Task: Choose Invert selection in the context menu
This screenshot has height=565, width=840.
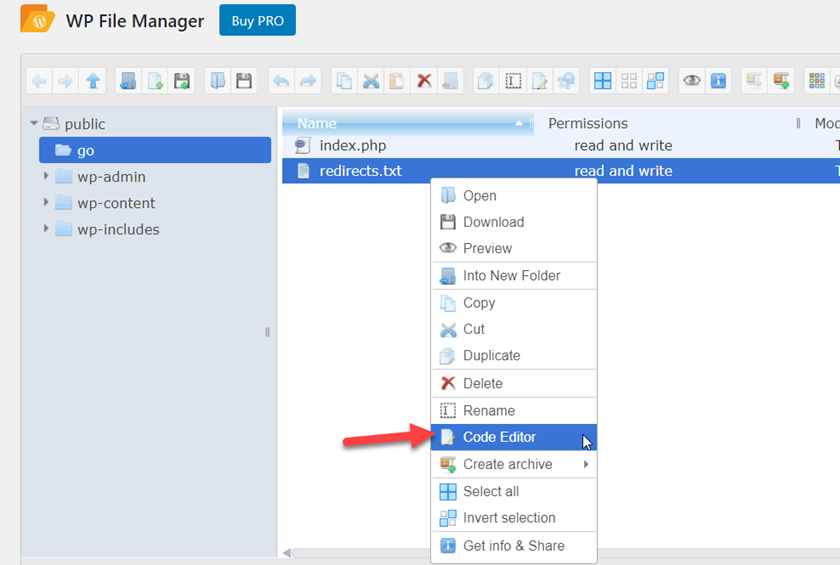Action: click(514, 518)
